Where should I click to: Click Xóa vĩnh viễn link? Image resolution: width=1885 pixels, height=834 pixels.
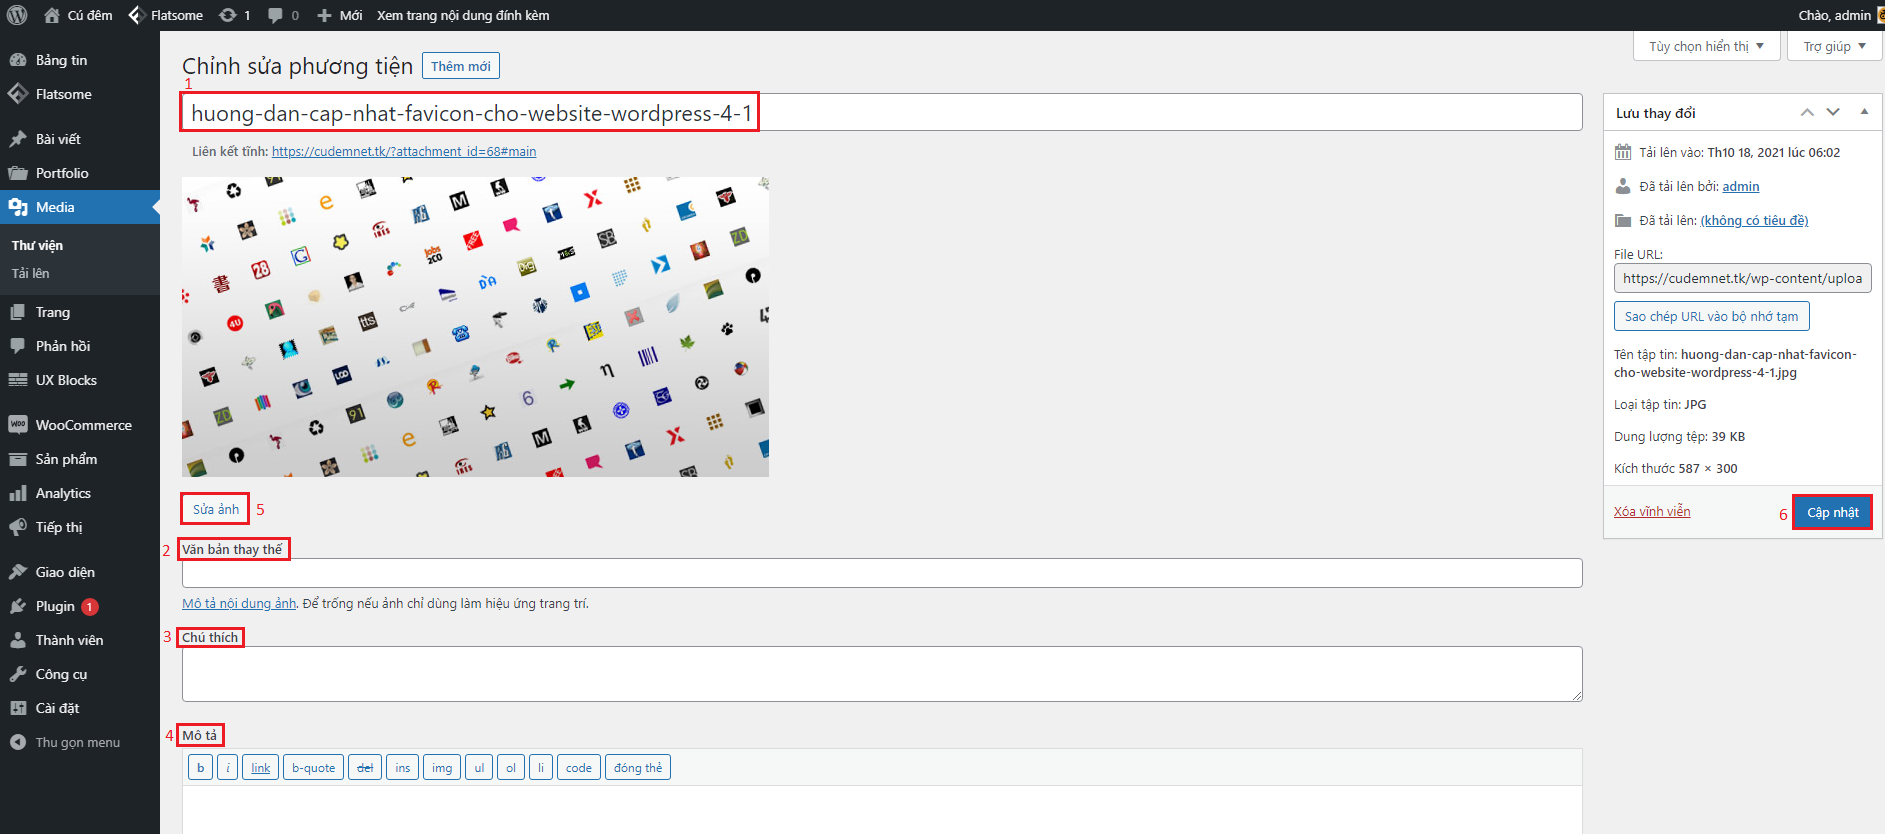pyautogui.click(x=1652, y=512)
